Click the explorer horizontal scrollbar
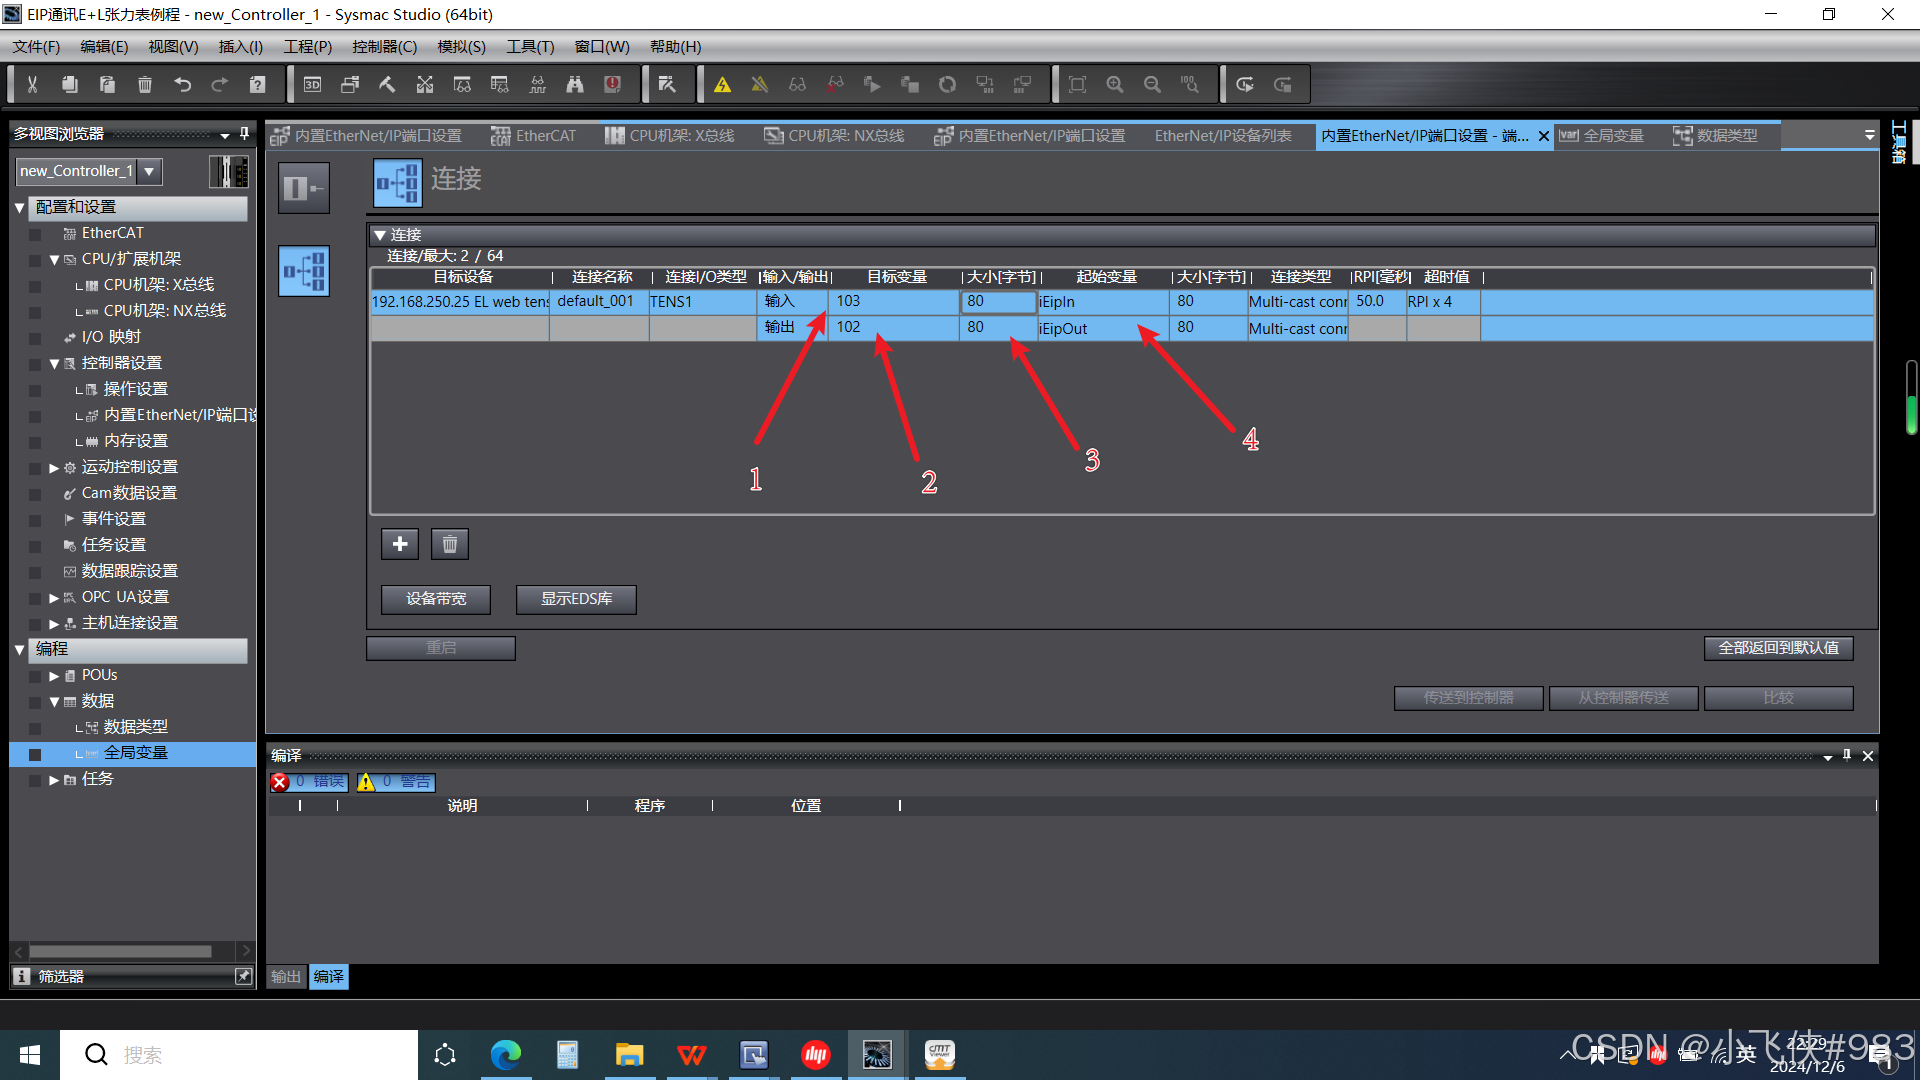The image size is (1920, 1080). (120, 951)
